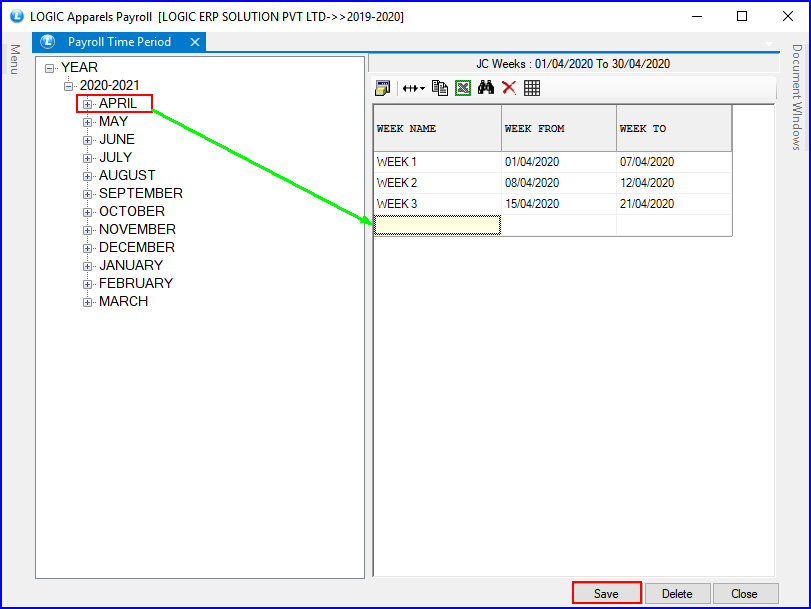Select AUGUST in the year tree

127,175
